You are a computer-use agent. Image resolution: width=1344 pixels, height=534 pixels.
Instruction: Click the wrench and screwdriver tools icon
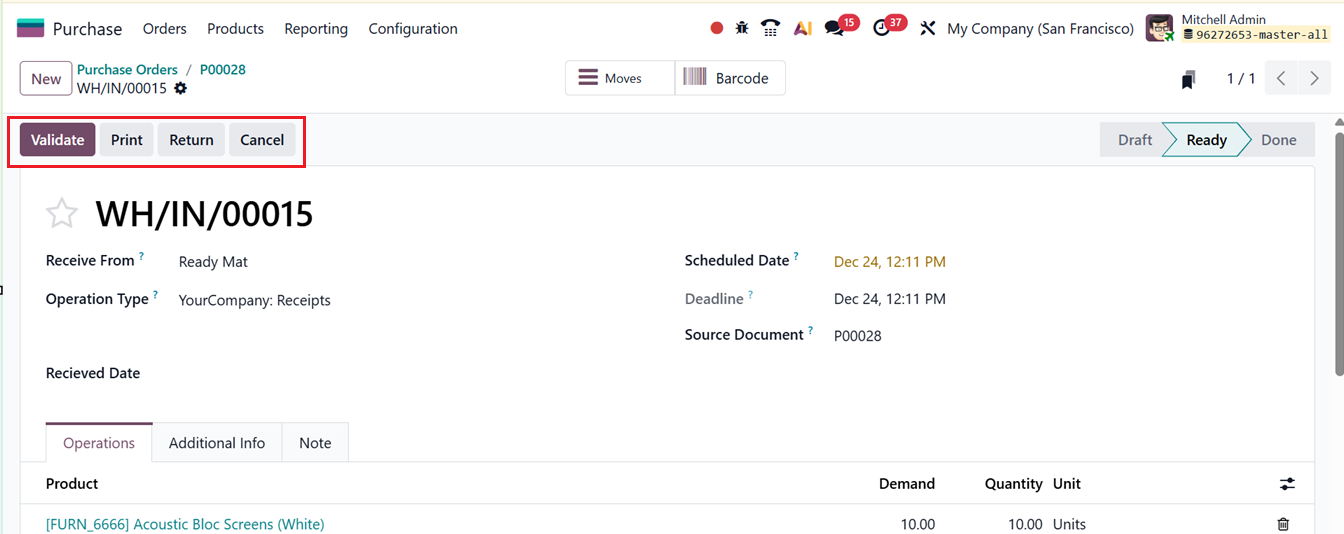point(928,28)
